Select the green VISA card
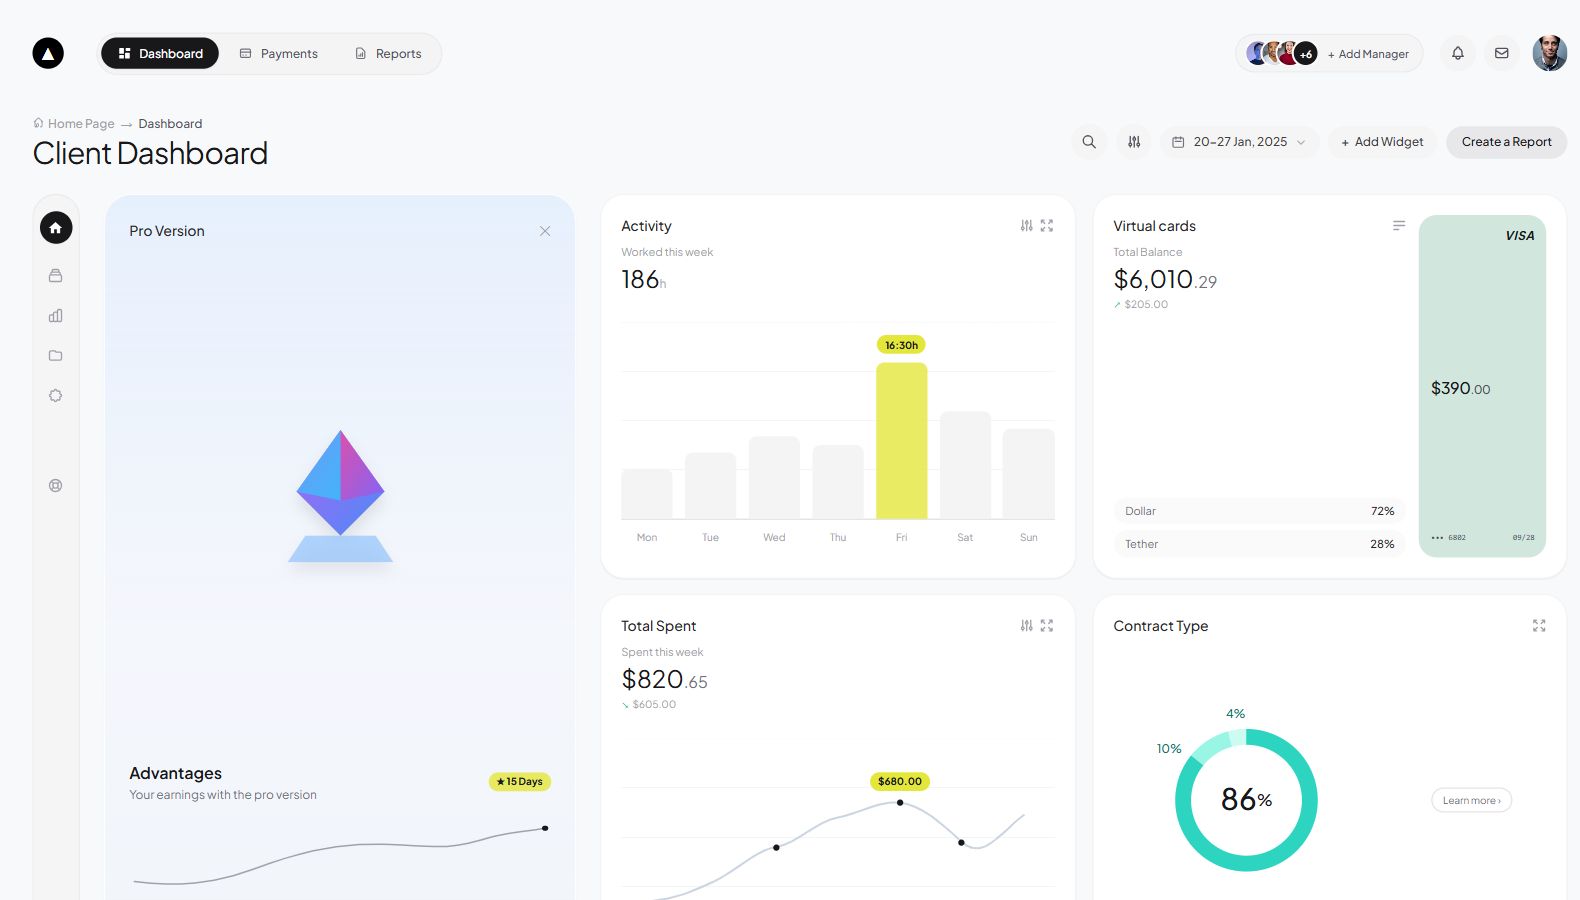The height and width of the screenshot is (900, 1580). tap(1483, 386)
